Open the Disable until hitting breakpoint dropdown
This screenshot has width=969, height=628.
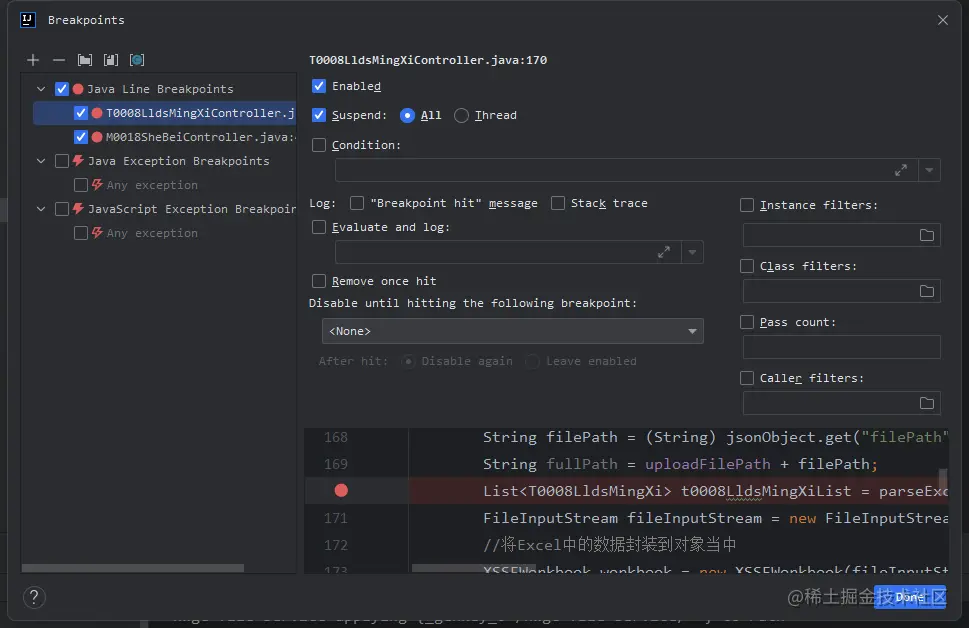514,331
